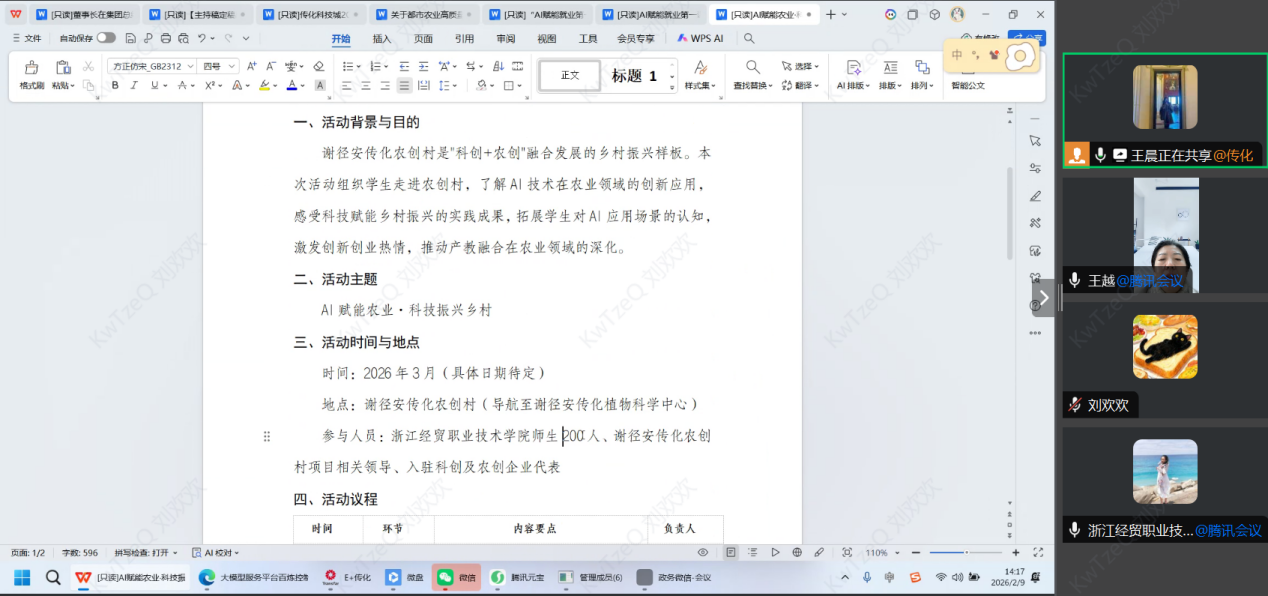Switch to the 插入 ribbon tab

pyautogui.click(x=382, y=38)
